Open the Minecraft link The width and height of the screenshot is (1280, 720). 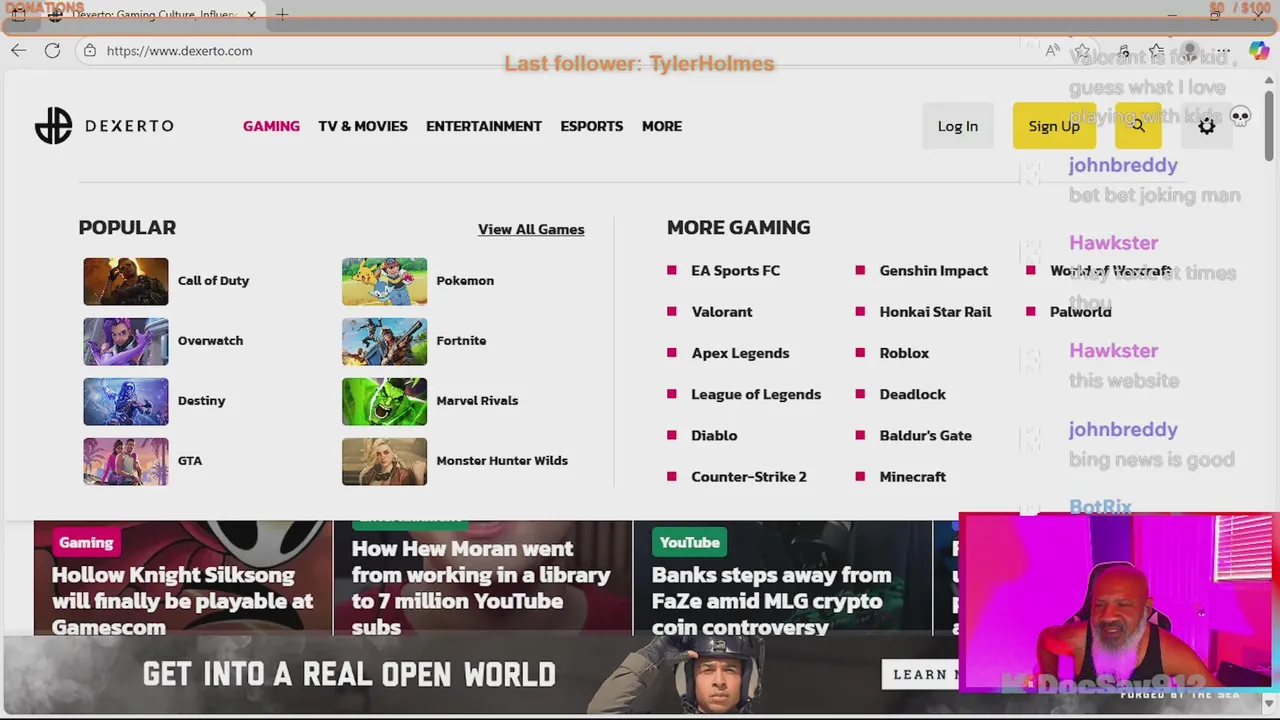coord(912,476)
